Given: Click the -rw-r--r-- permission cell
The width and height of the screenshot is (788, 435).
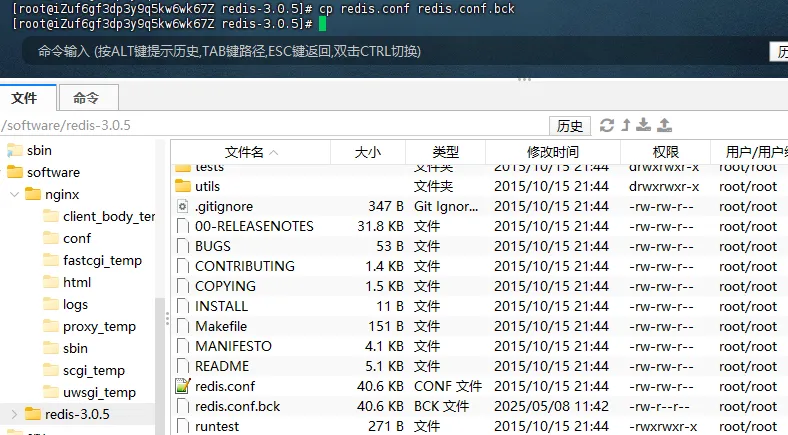Looking at the screenshot, I should coord(659,406).
